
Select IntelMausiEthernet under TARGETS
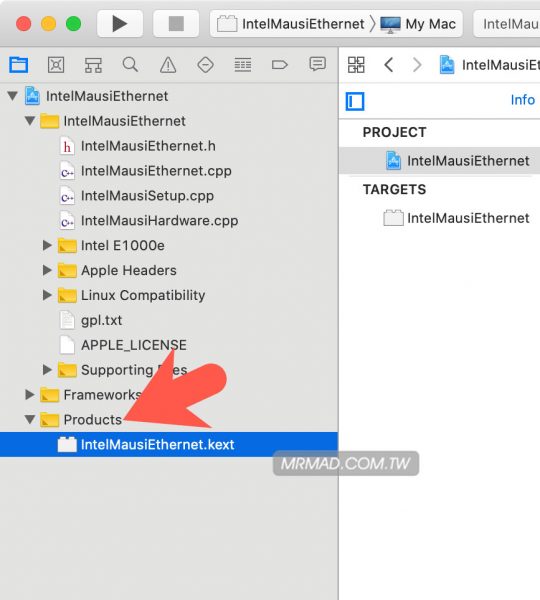pos(440,218)
